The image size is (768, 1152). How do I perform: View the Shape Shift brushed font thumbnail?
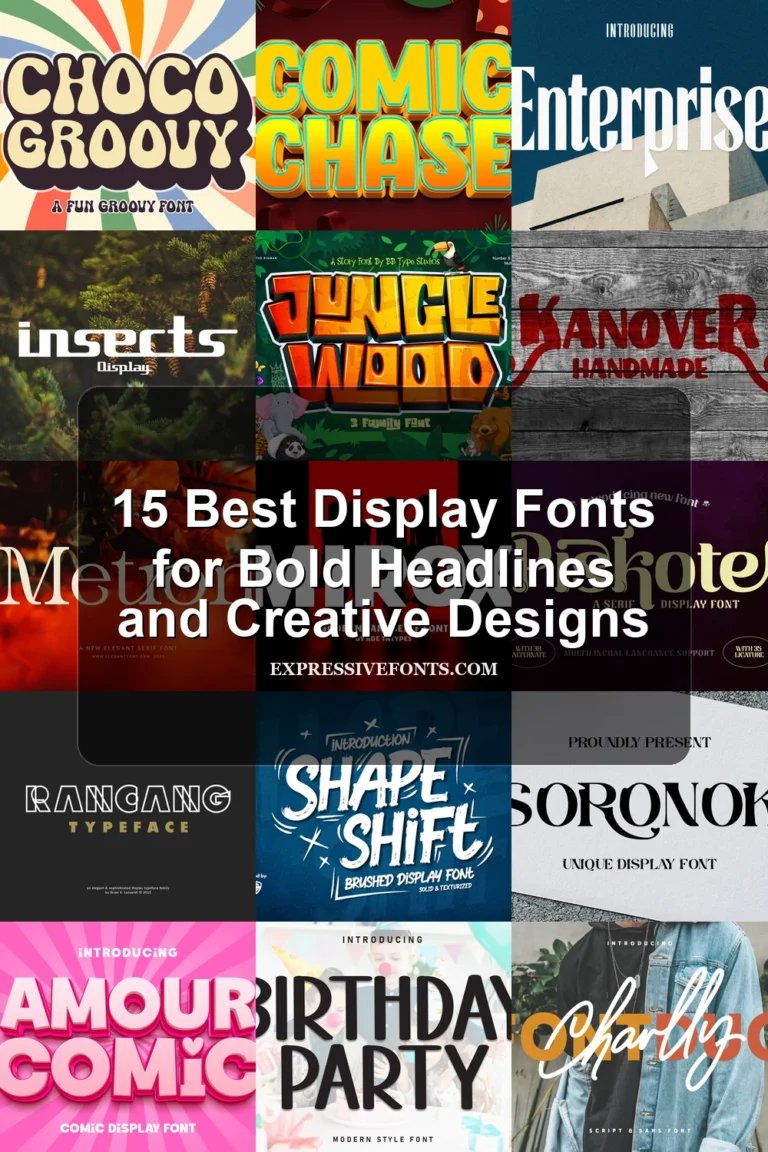[x=384, y=806]
